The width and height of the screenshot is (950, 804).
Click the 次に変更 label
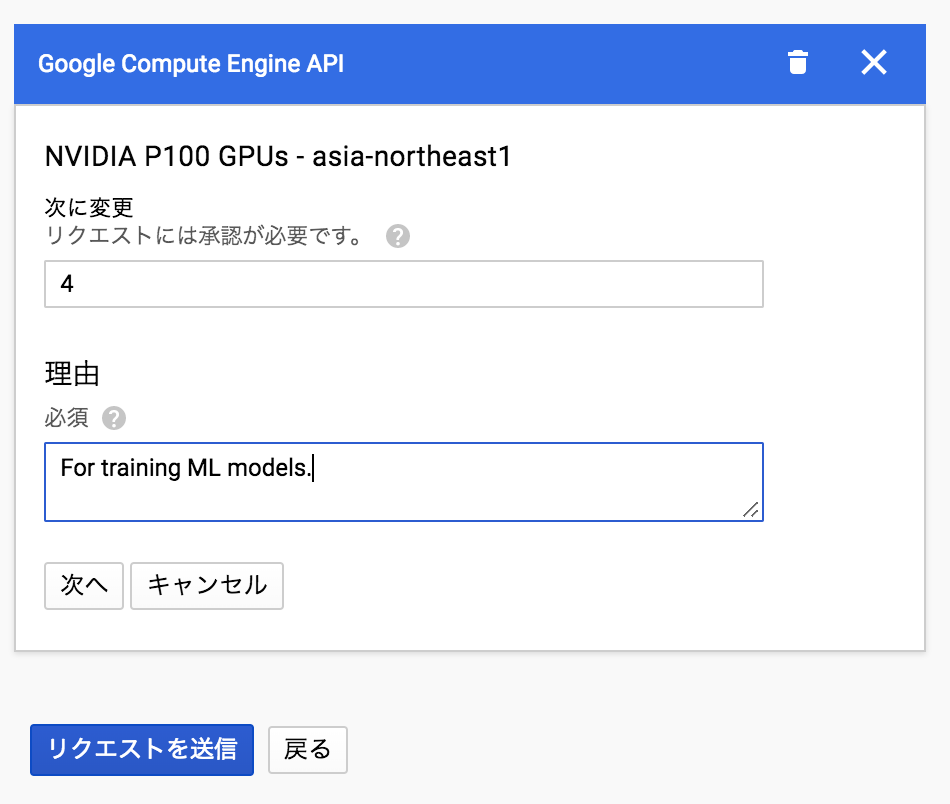click(89, 208)
